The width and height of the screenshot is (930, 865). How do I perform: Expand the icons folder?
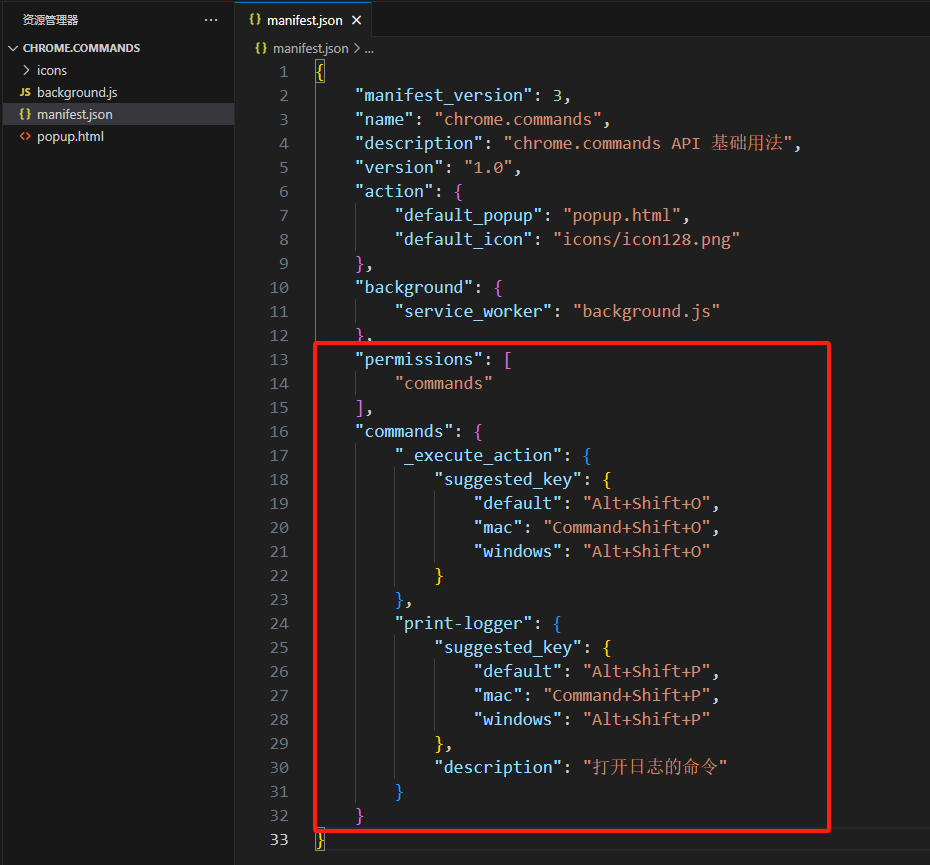27,70
